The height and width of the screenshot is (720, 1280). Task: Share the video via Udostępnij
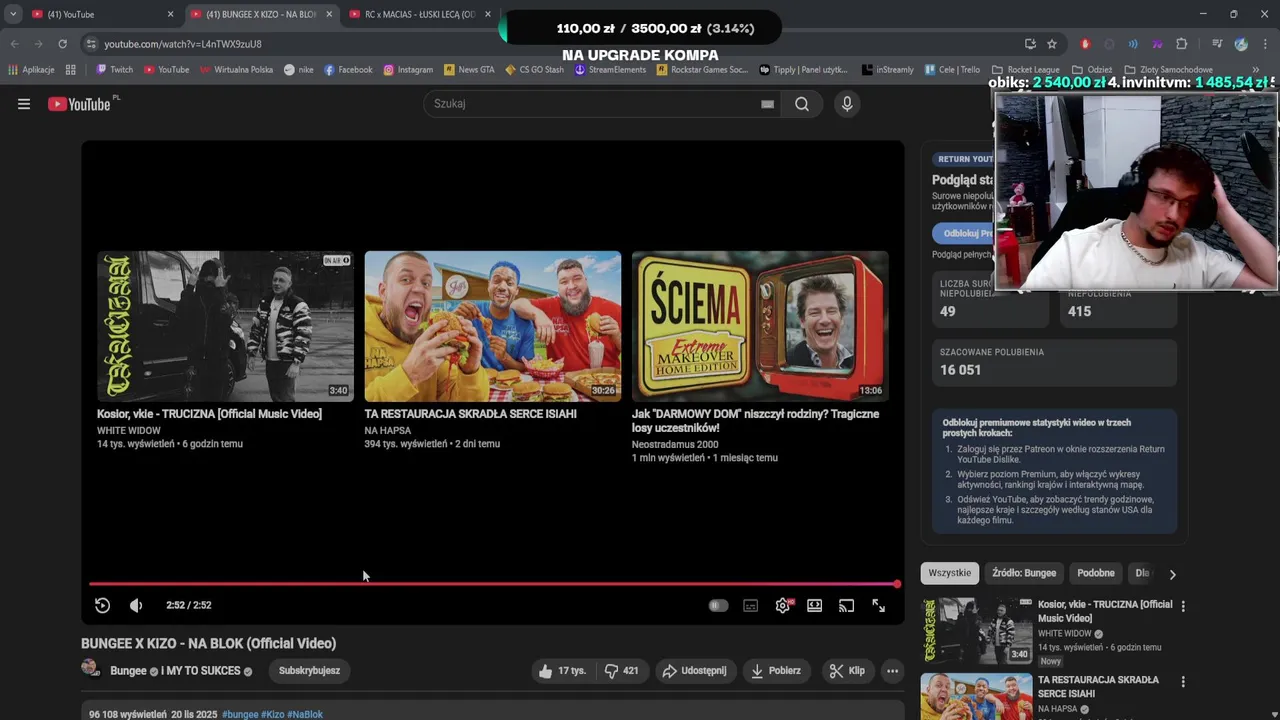[696, 671]
